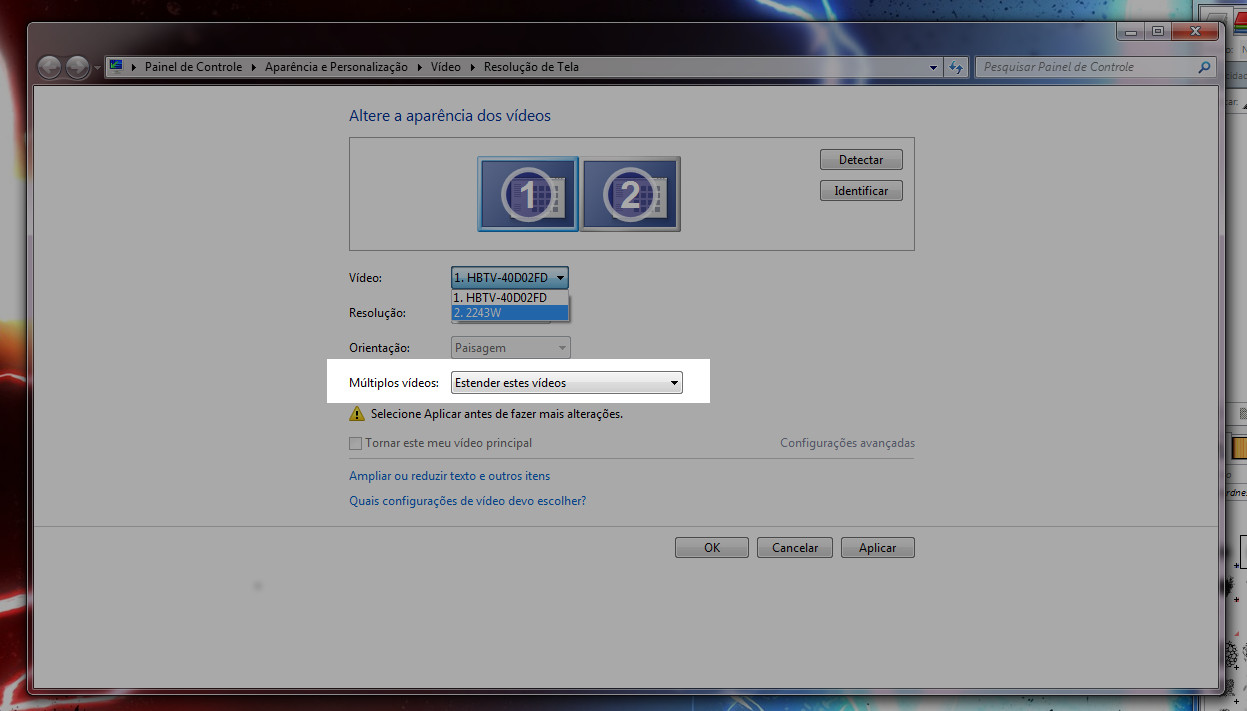Enable Tornar este meu vídeo principal checkbox

355,443
